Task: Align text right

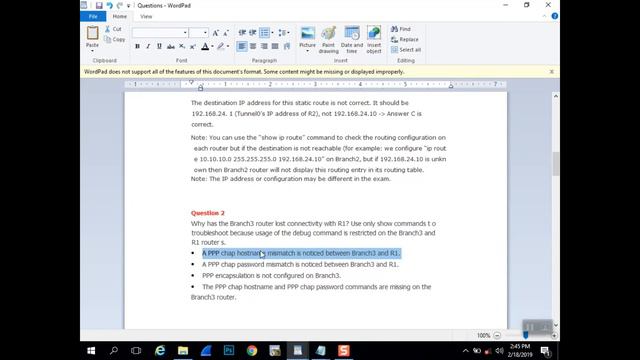Action: pyautogui.click(x=264, y=47)
